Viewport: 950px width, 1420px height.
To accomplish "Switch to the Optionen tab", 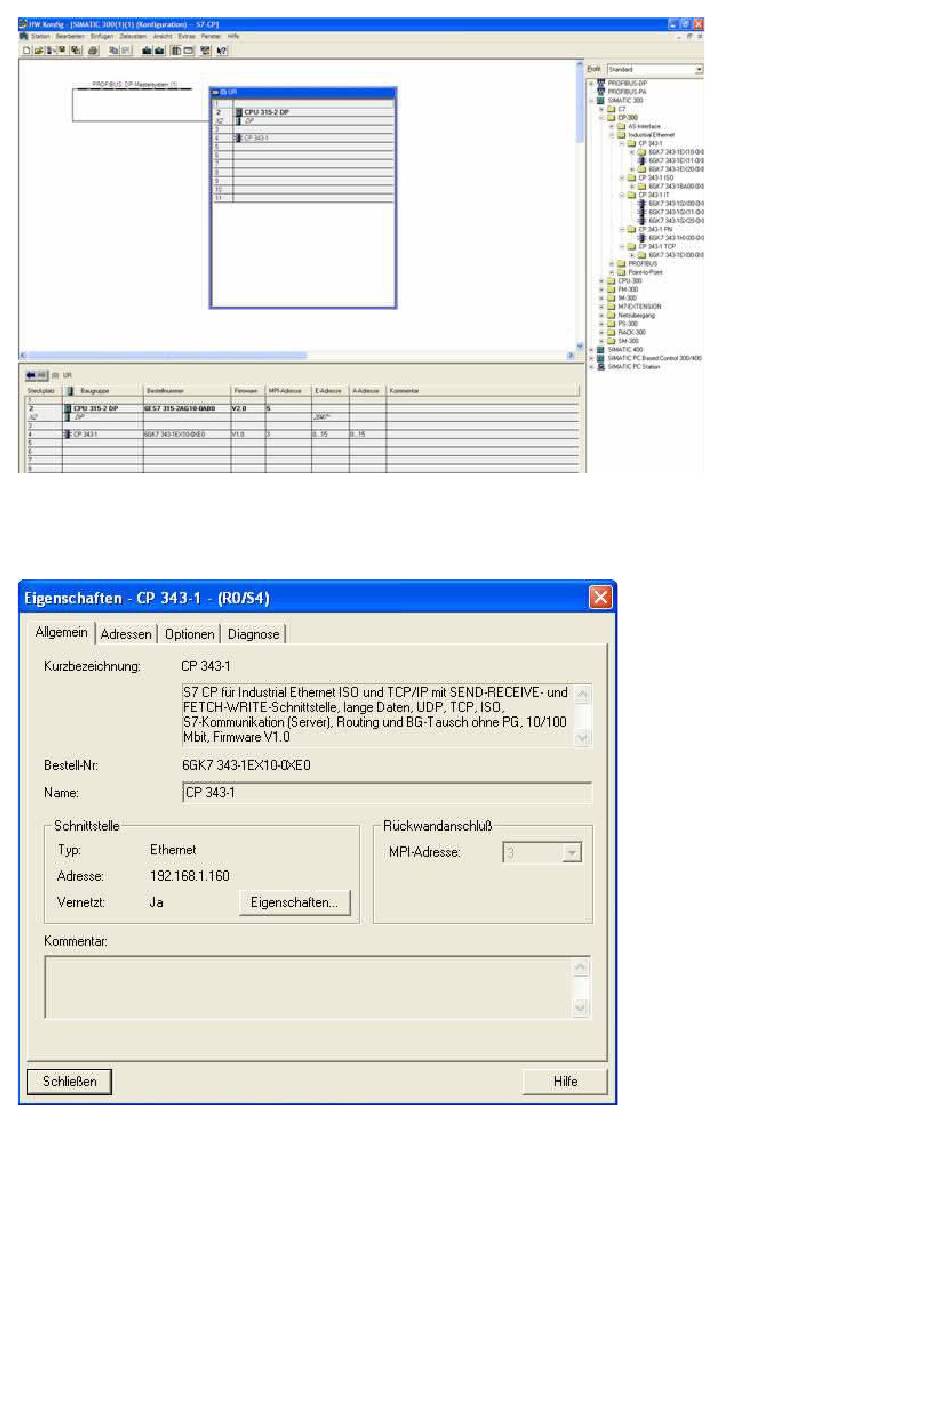I will point(189,634).
